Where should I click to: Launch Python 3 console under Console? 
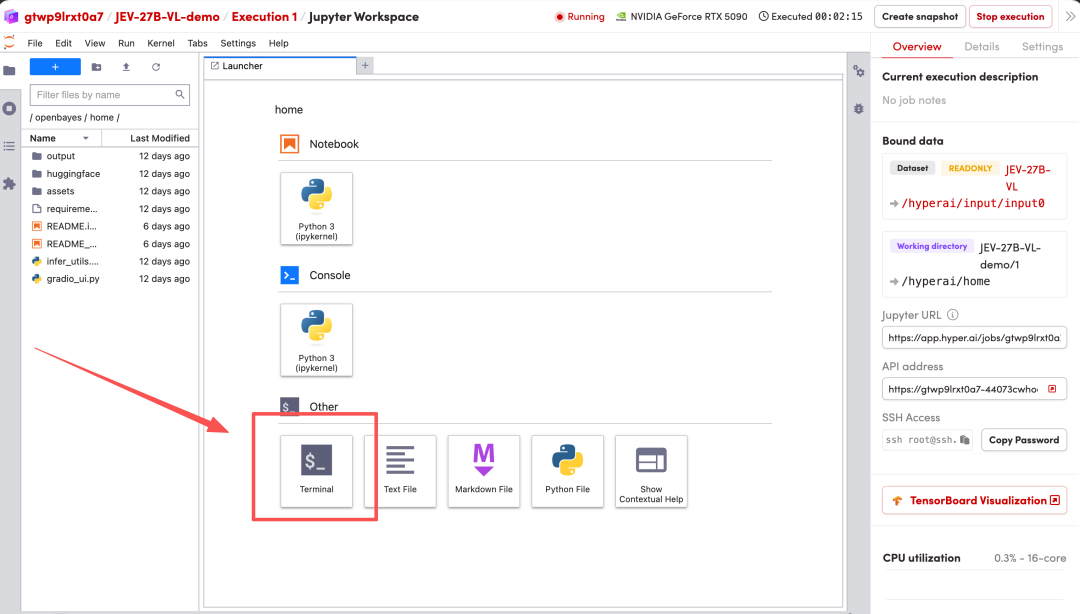[316, 340]
